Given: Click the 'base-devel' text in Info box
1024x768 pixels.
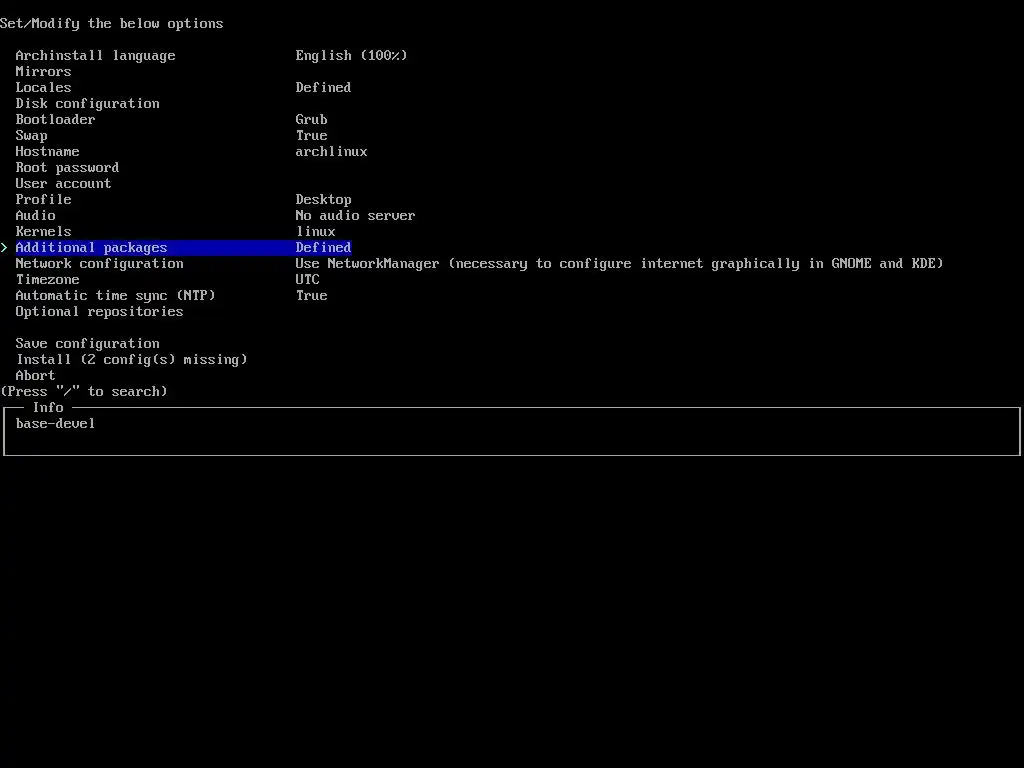Looking at the screenshot, I should point(56,423).
